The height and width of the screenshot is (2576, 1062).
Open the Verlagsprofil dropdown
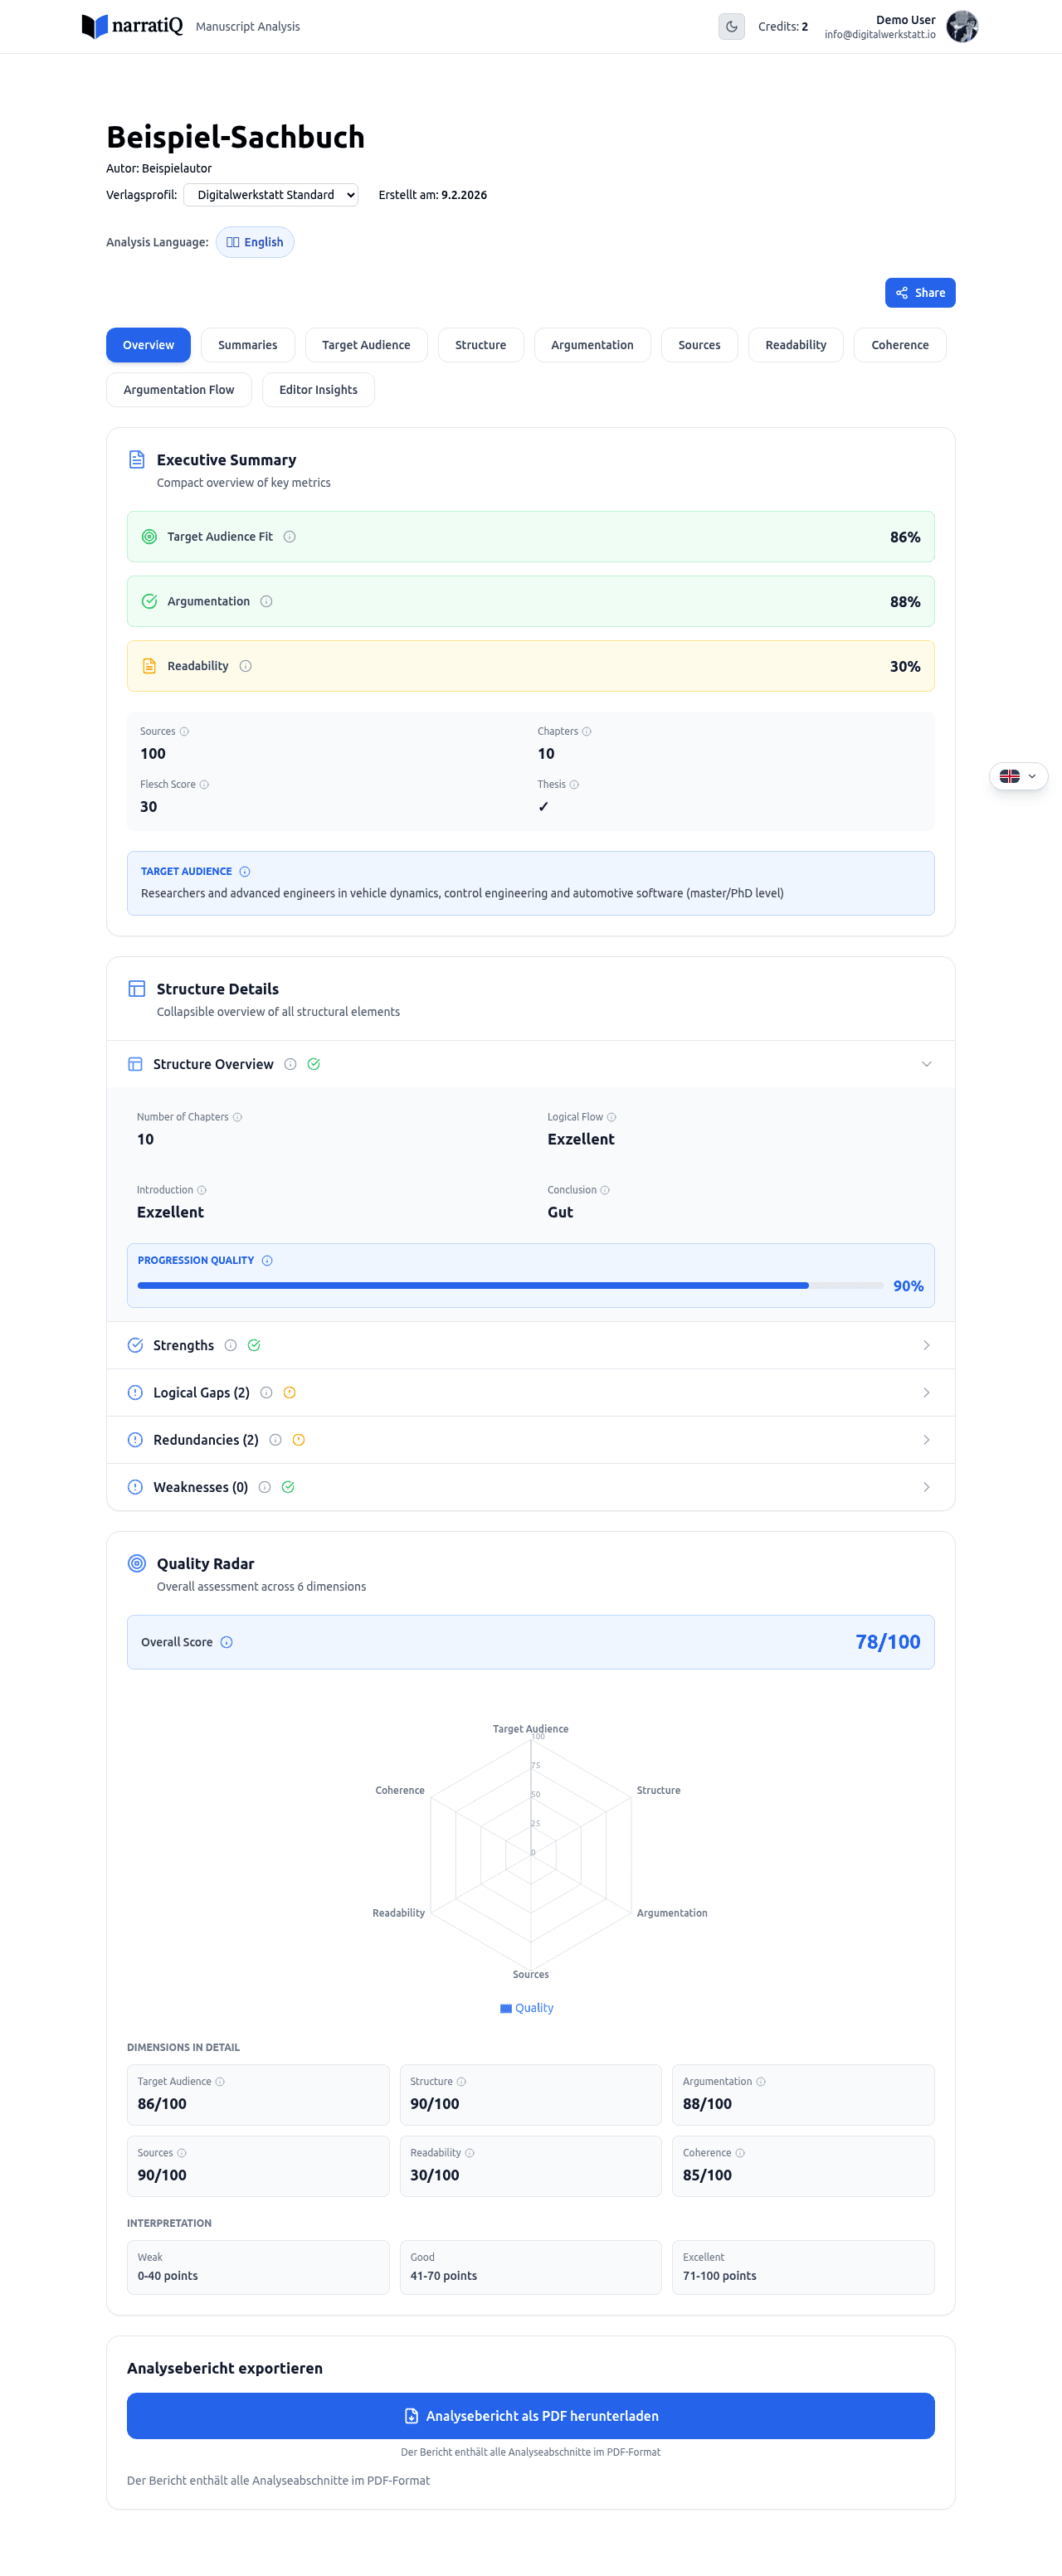270,195
